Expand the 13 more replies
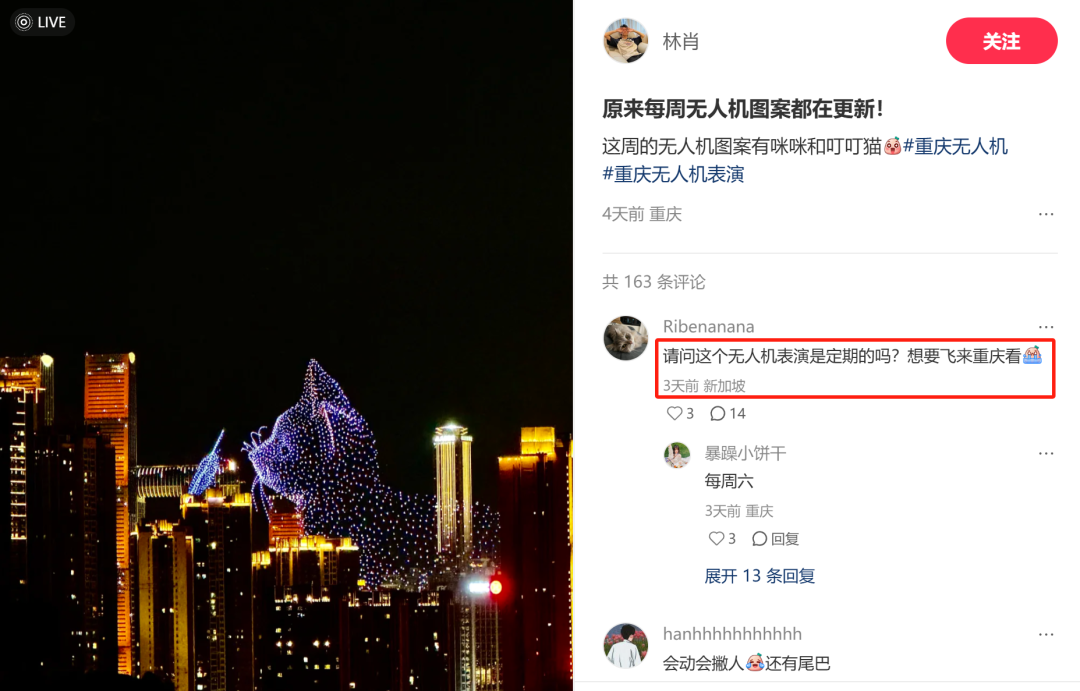 pos(759,576)
